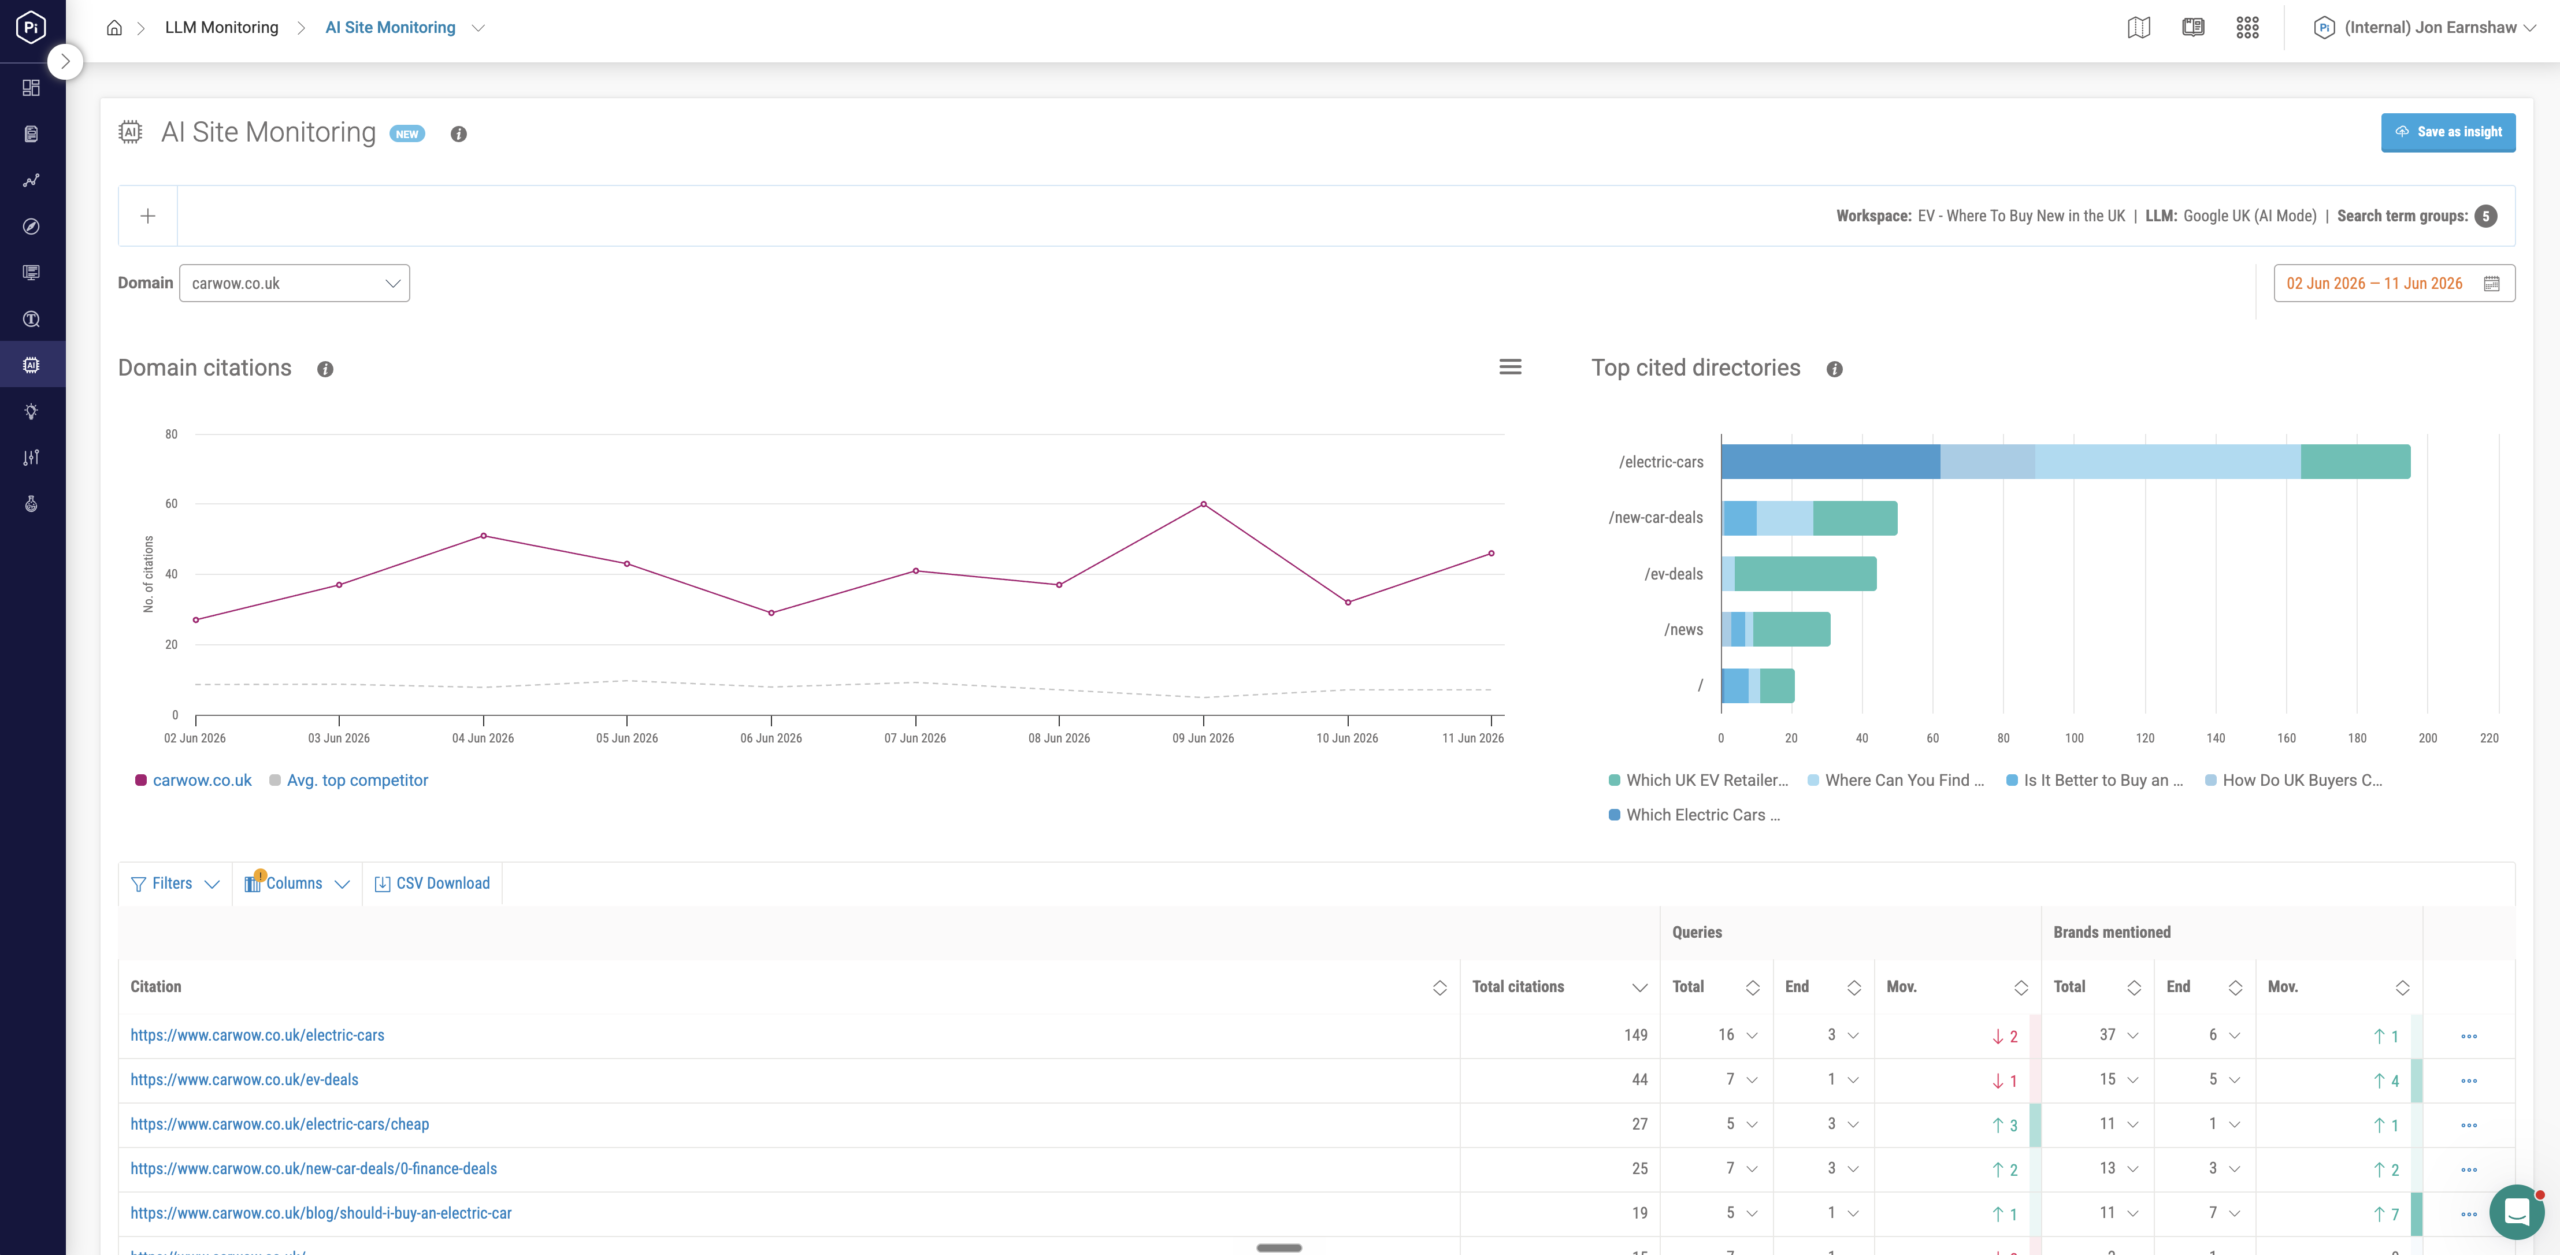2560x1255 pixels.
Task: Open the should-i-buy-an-electric-car blog link
Action: pyautogui.click(x=321, y=1213)
